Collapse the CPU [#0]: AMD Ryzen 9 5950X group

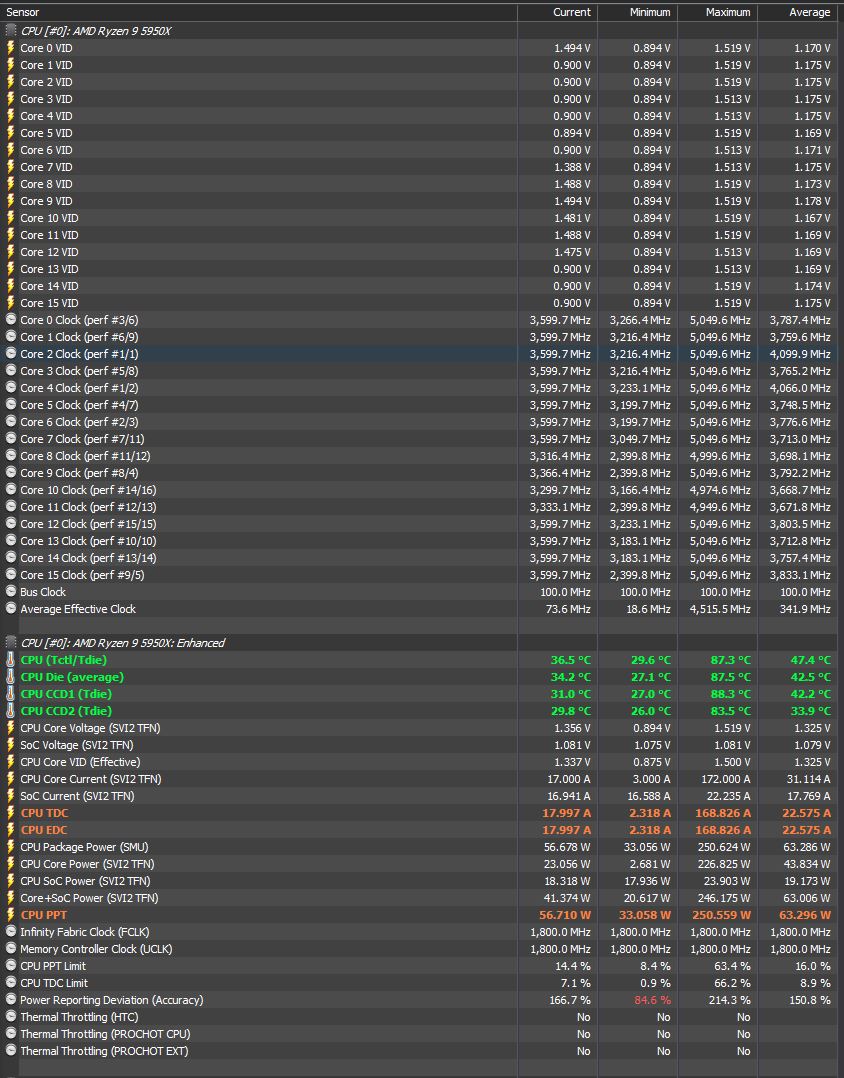pyautogui.click(x=10, y=30)
